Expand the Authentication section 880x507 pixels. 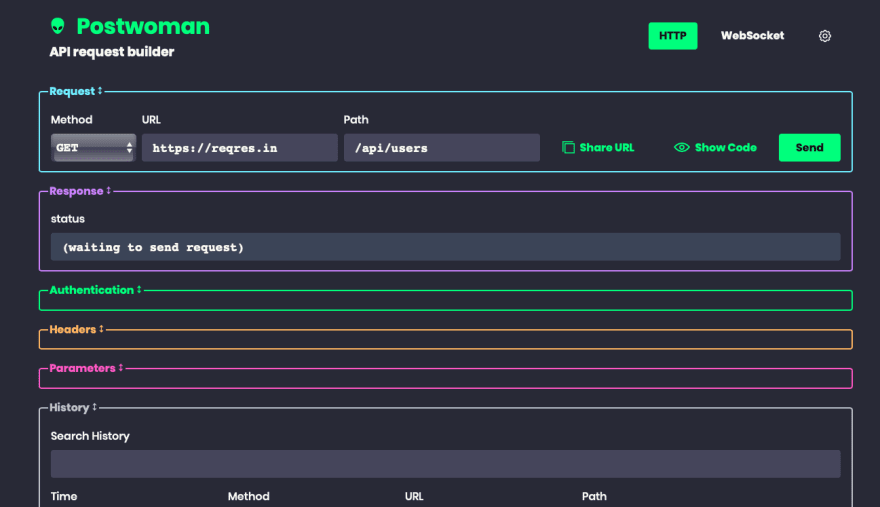[x=95, y=290]
